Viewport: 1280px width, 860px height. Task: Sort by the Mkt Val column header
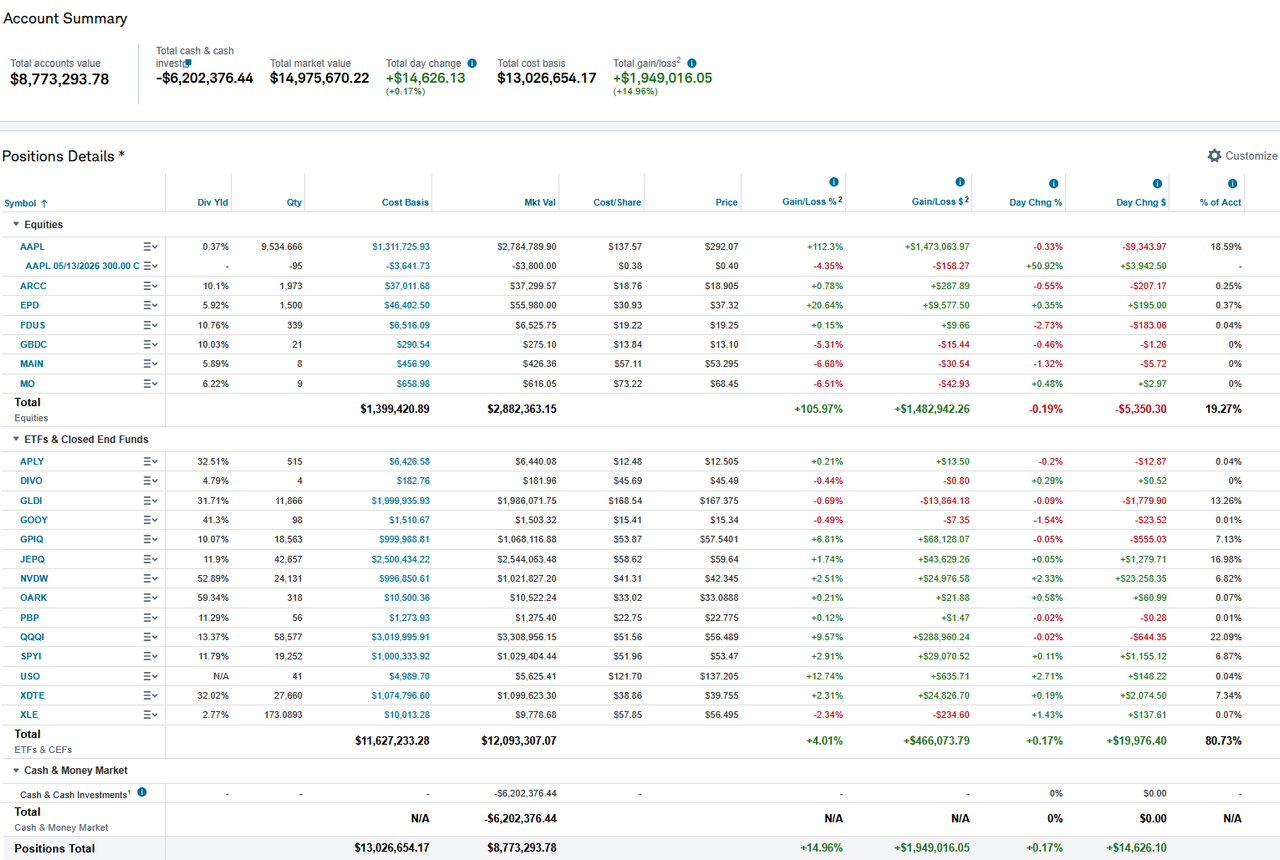(x=540, y=202)
